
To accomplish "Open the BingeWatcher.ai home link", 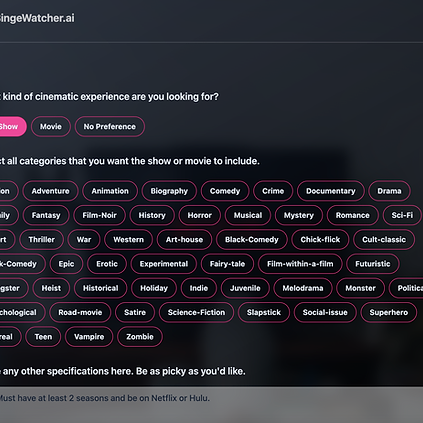I will [37, 18].
